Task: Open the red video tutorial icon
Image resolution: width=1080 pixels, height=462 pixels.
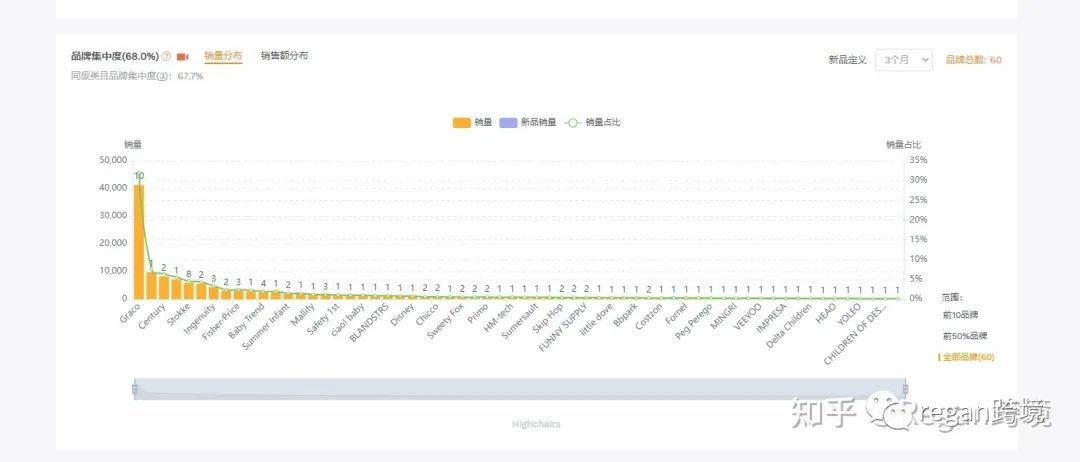Action: pos(183,57)
